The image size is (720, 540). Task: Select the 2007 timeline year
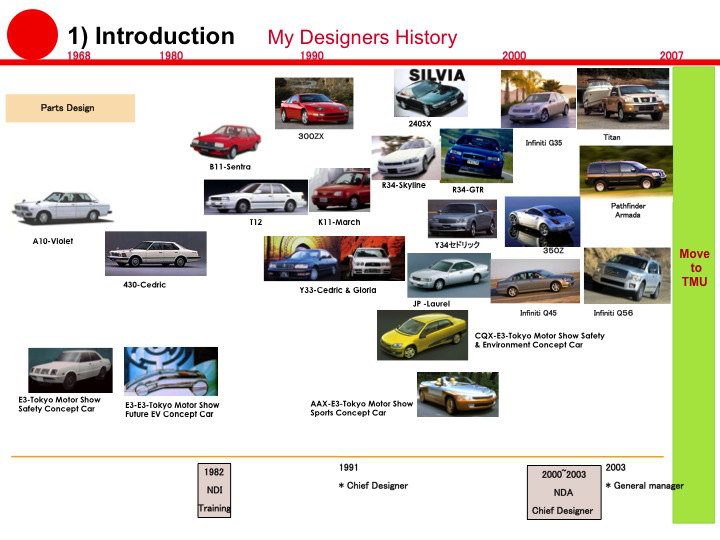click(x=671, y=56)
